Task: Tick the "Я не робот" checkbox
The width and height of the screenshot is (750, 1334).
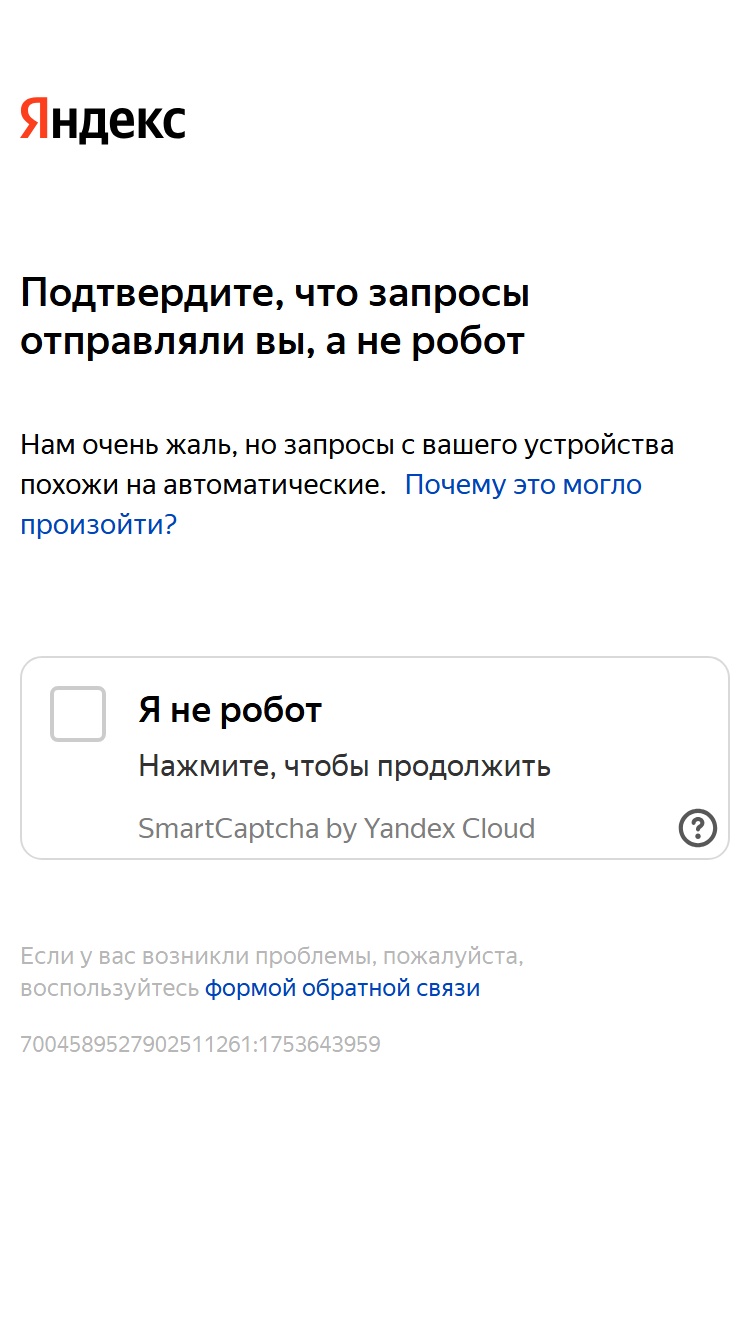Action: click(78, 714)
